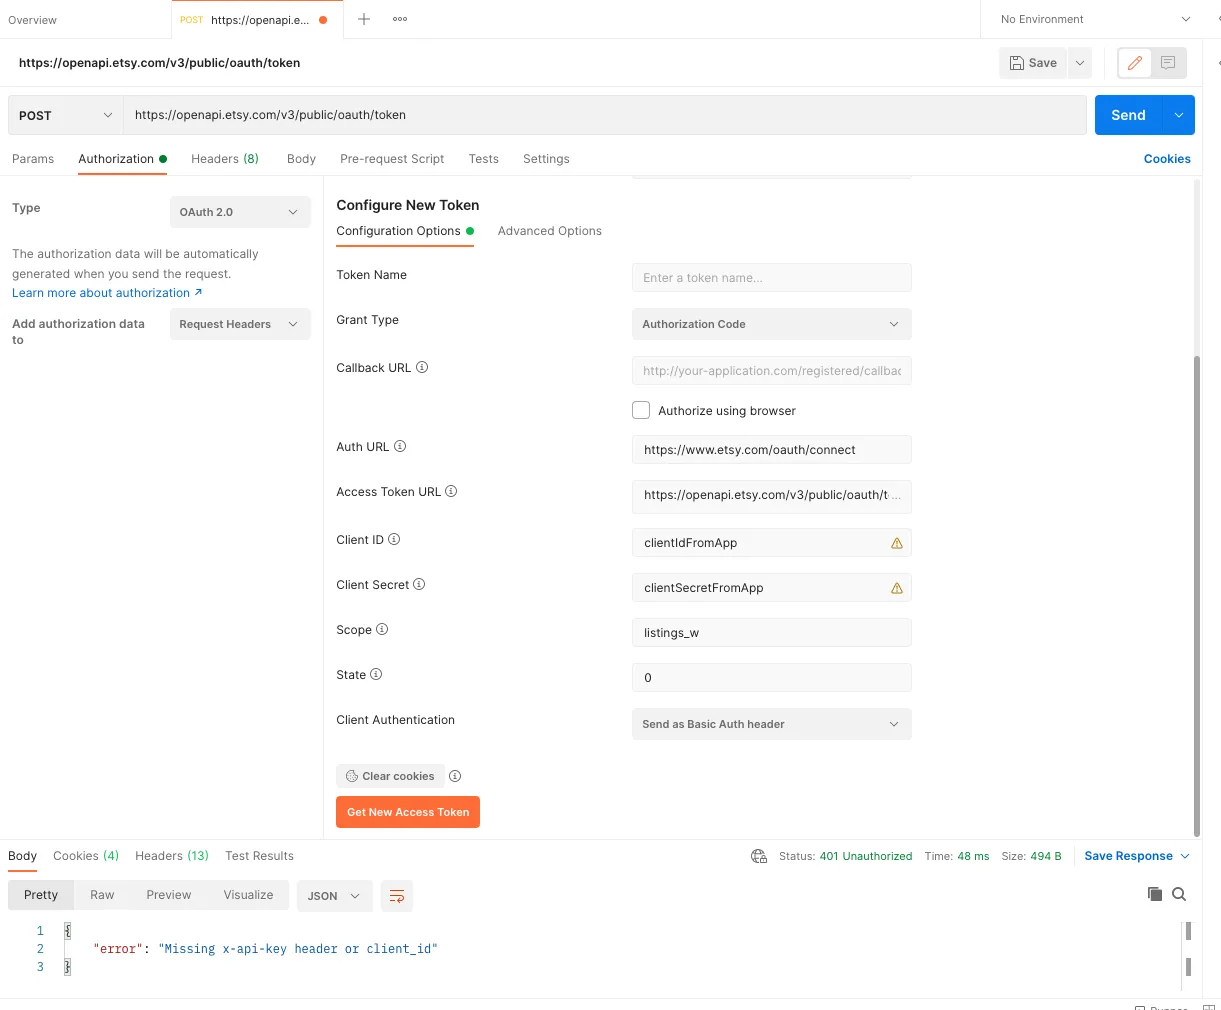This screenshot has width=1221, height=1010.
Task: Expand the Save button arrow options
Action: tap(1080, 63)
